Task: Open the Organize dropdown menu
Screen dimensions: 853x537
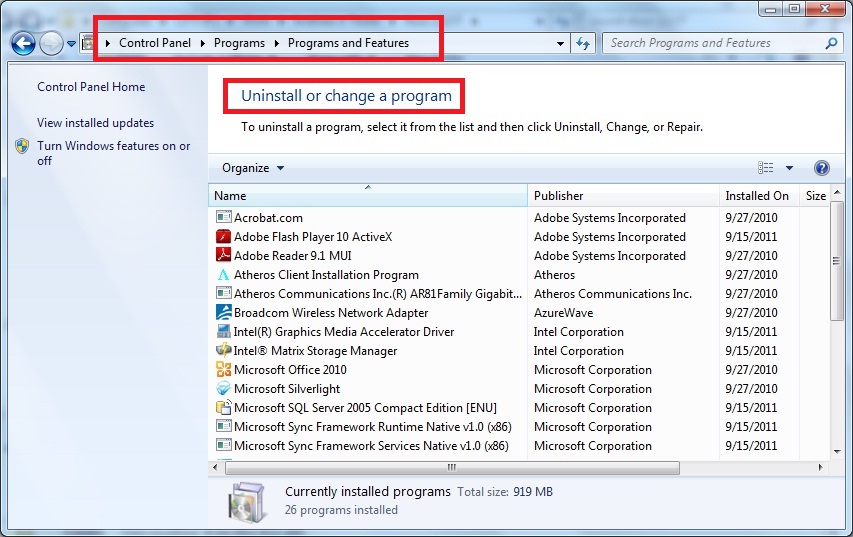Action: pos(253,168)
